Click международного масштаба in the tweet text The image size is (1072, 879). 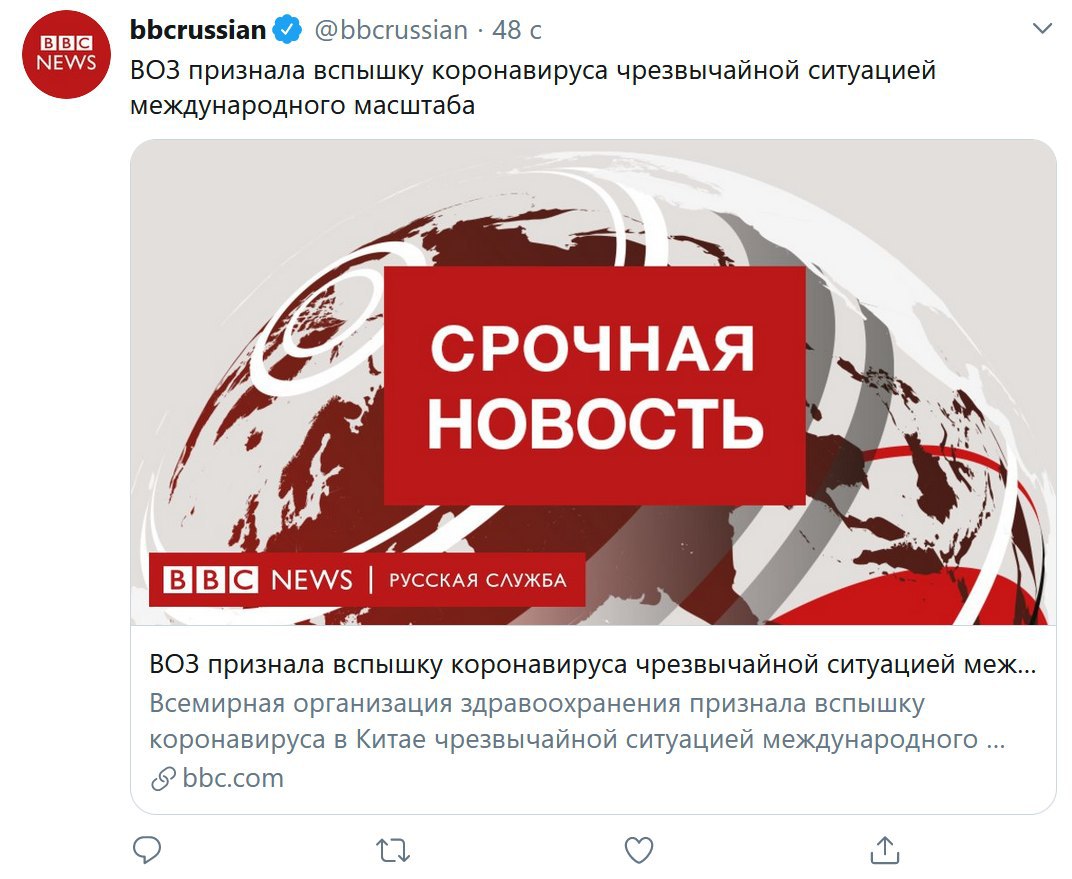302,105
